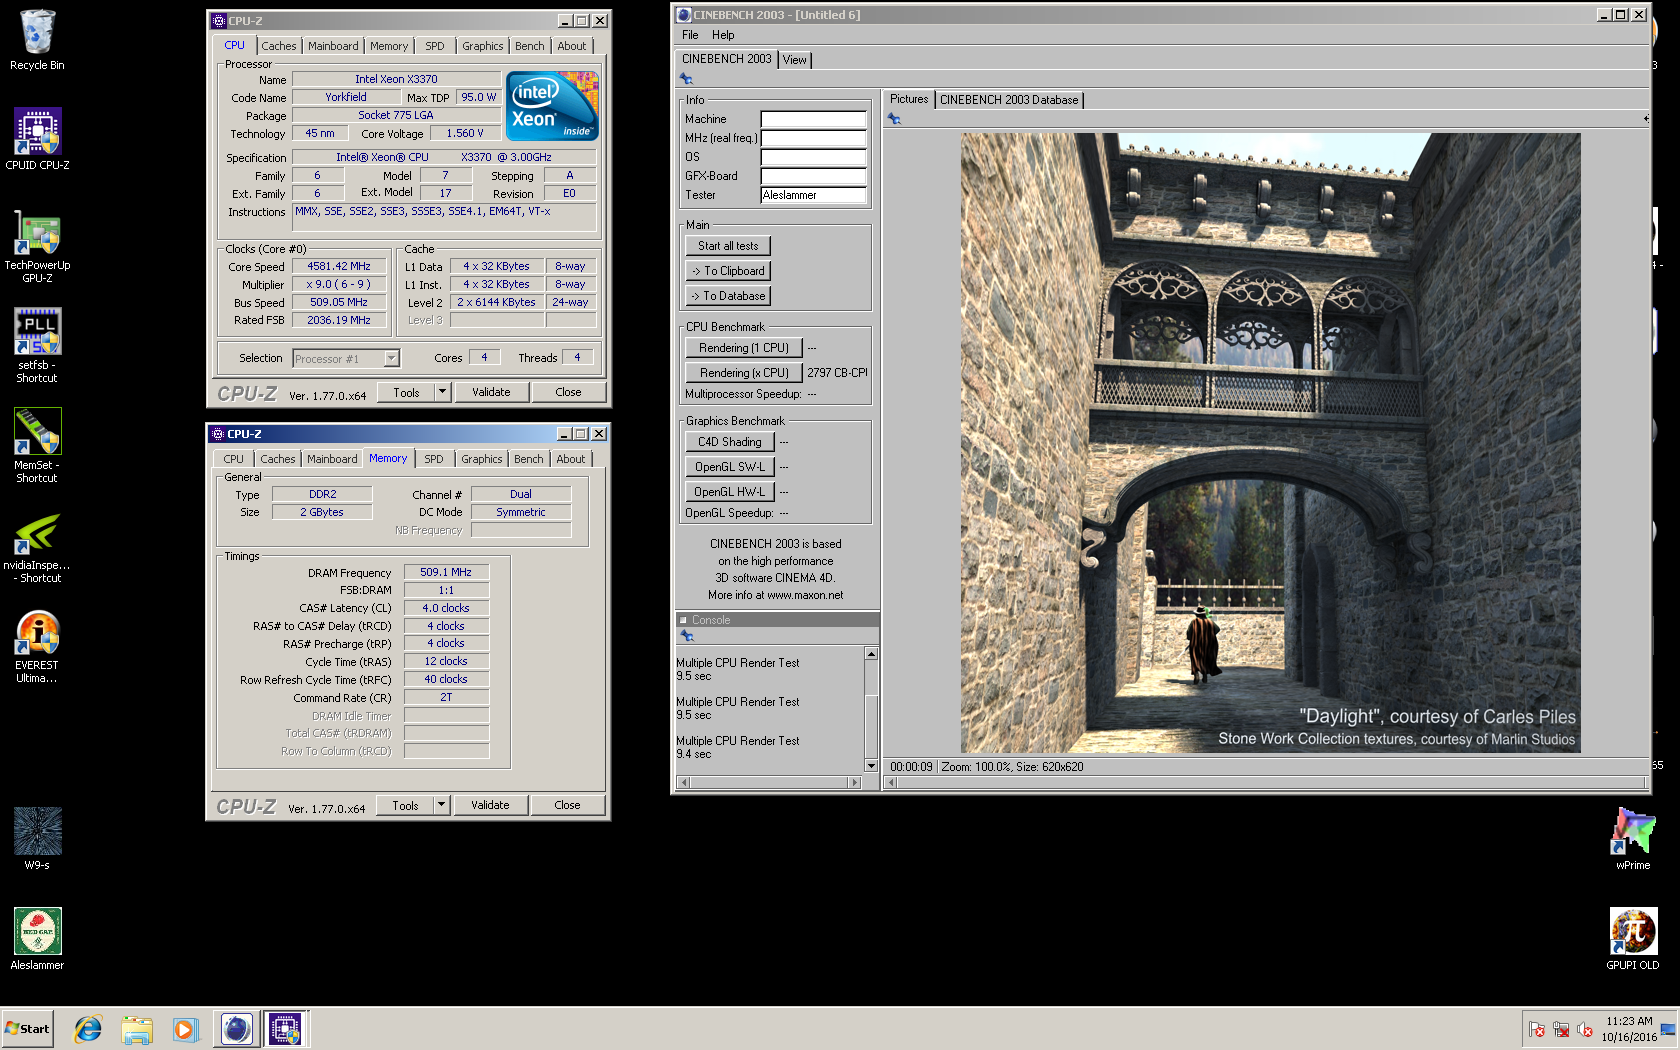Switch to Mainboard tab in top CPU-Z
1680x1050 pixels.
(x=333, y=46)
